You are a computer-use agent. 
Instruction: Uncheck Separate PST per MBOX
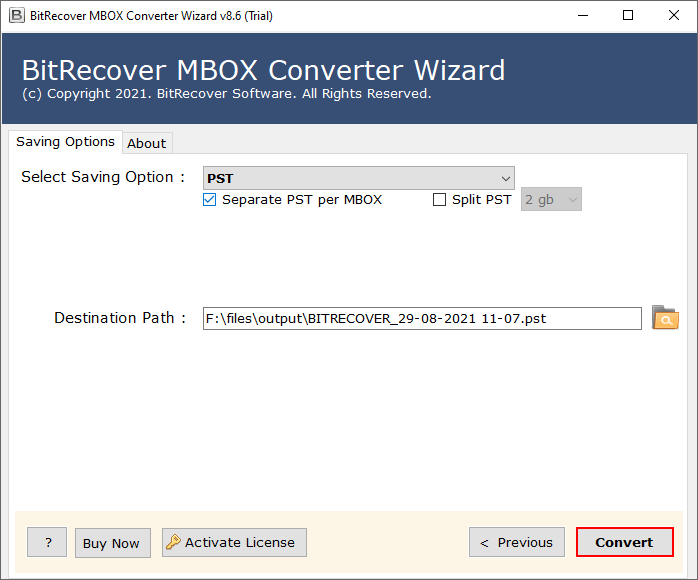[209, 199]
